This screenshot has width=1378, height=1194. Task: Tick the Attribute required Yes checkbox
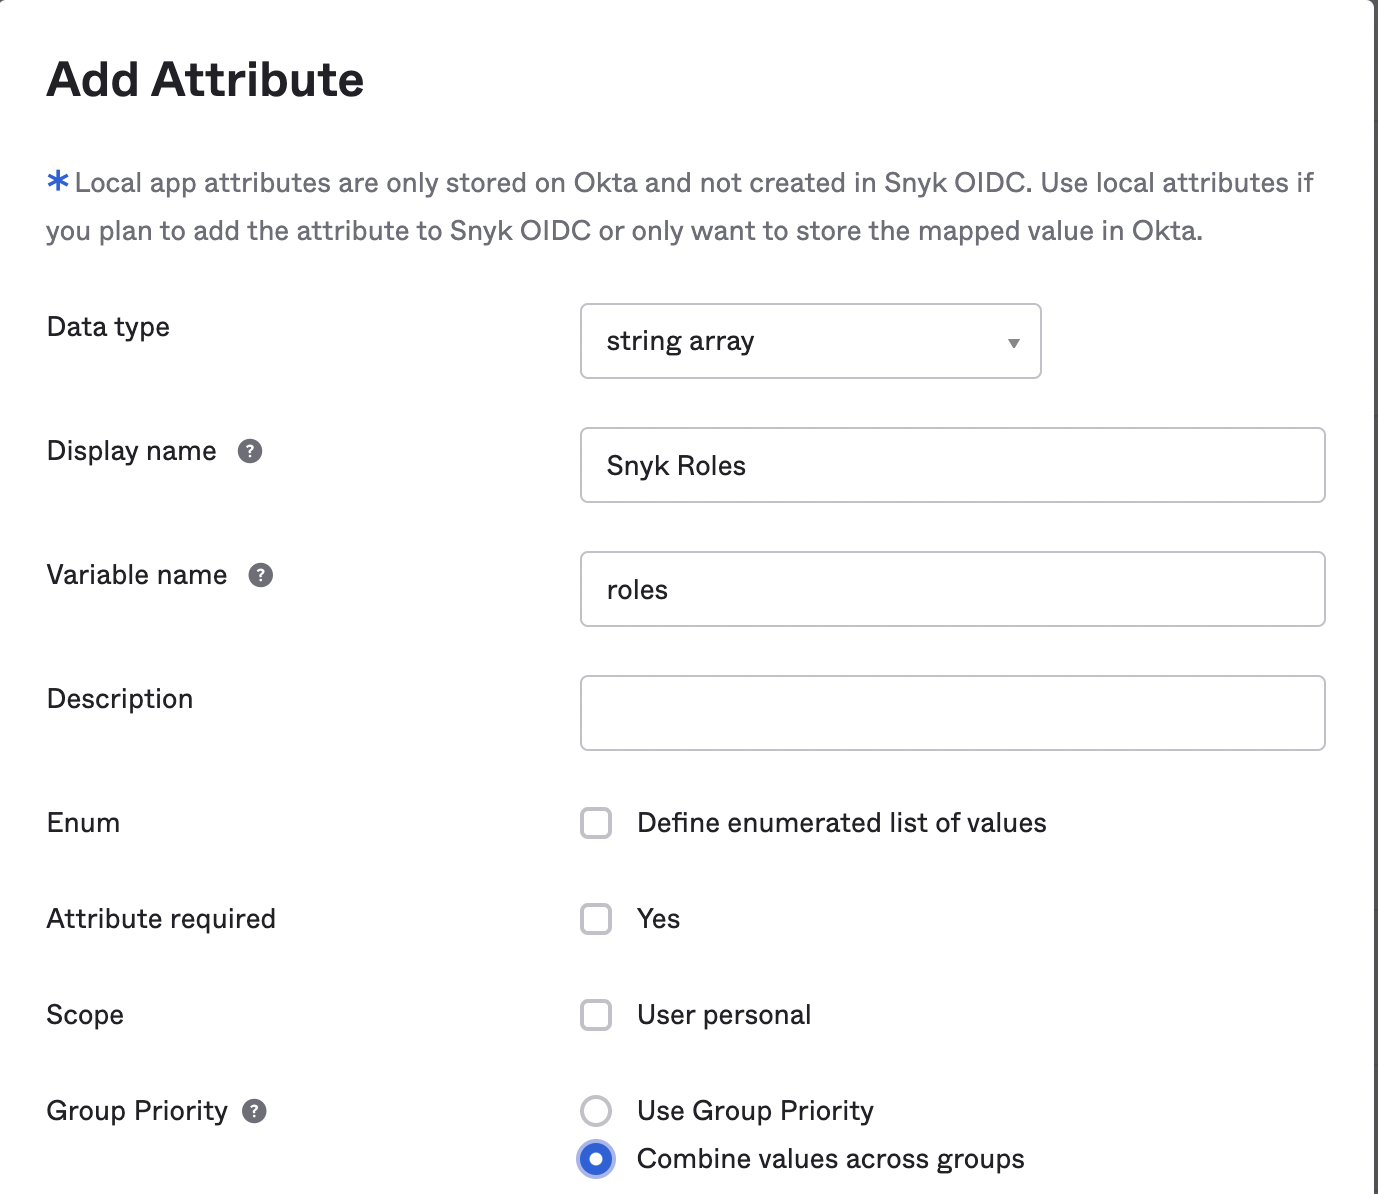point(596,919)
